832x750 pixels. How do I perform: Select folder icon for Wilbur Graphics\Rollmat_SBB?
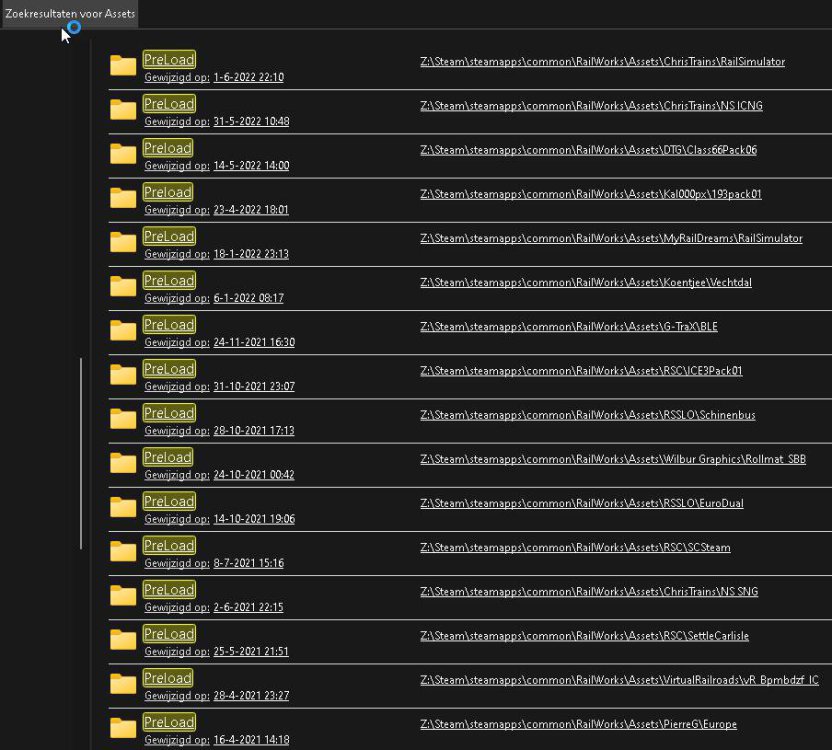point(123,463)
